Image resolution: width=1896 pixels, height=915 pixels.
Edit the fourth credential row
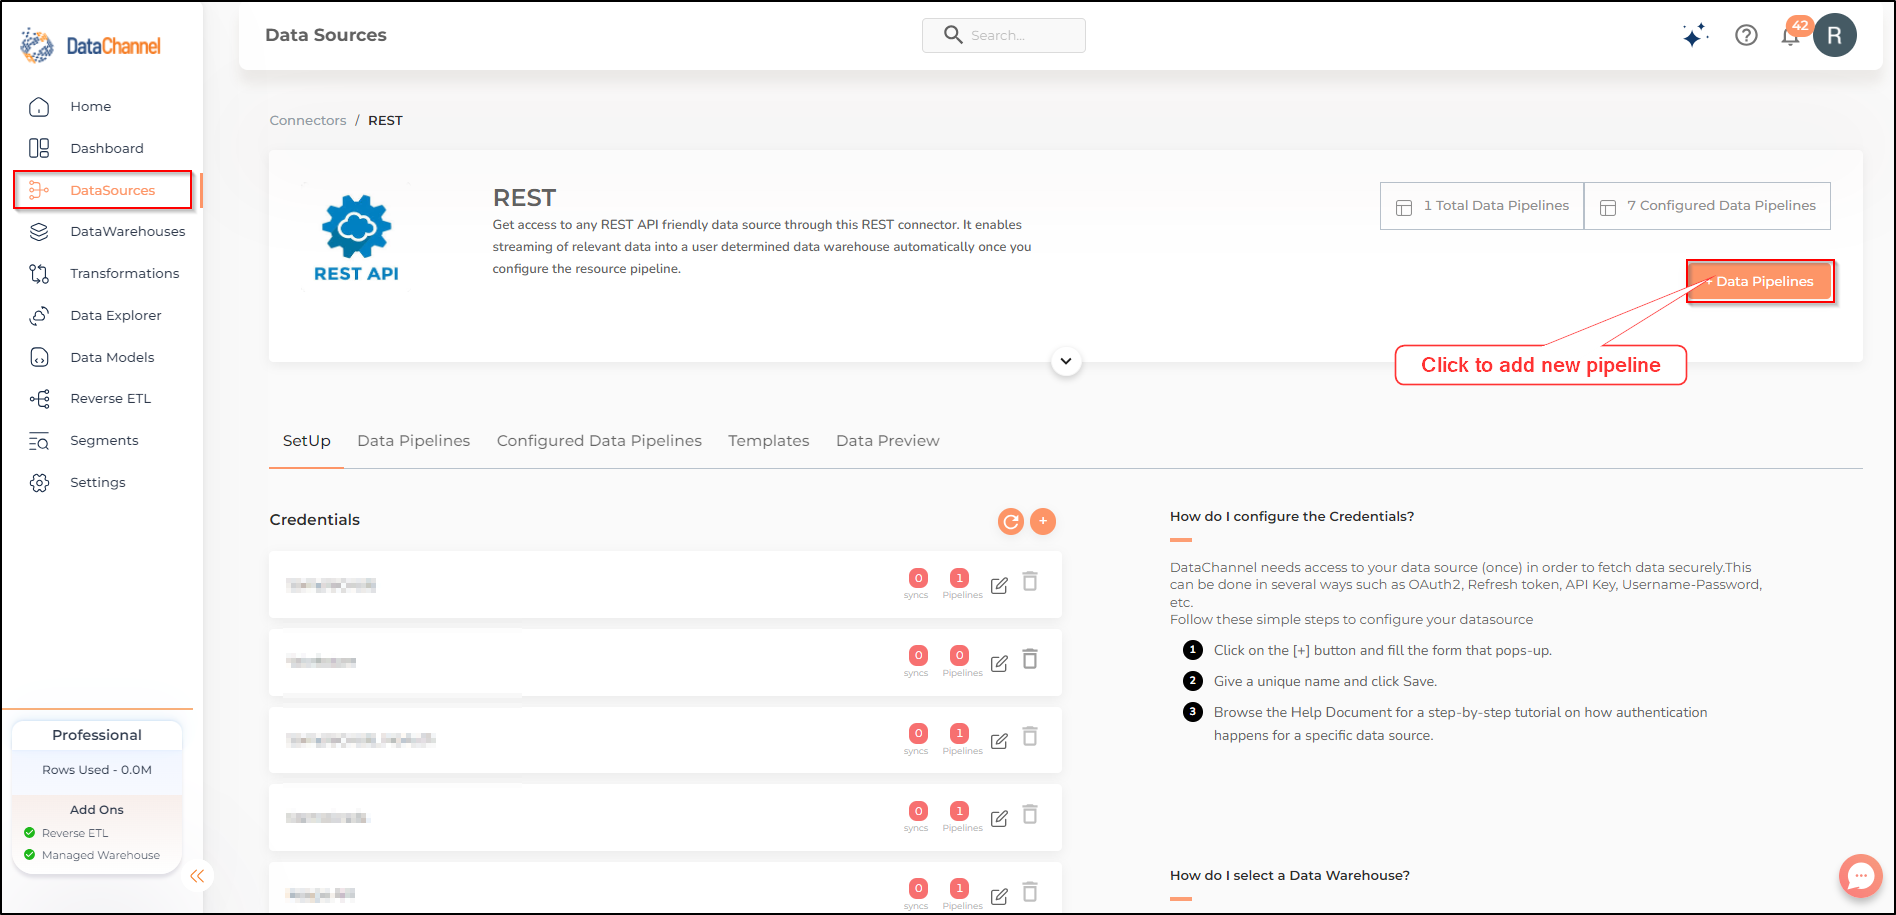(999, 818)
